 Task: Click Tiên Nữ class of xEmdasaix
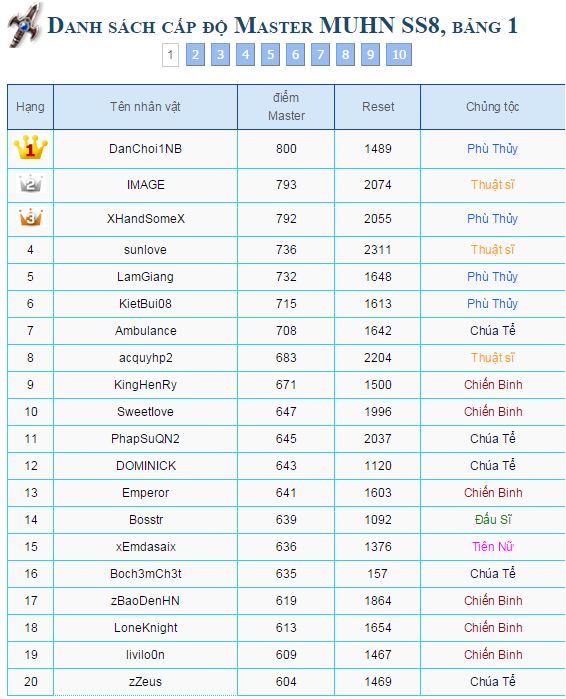(x=492, y=547)
